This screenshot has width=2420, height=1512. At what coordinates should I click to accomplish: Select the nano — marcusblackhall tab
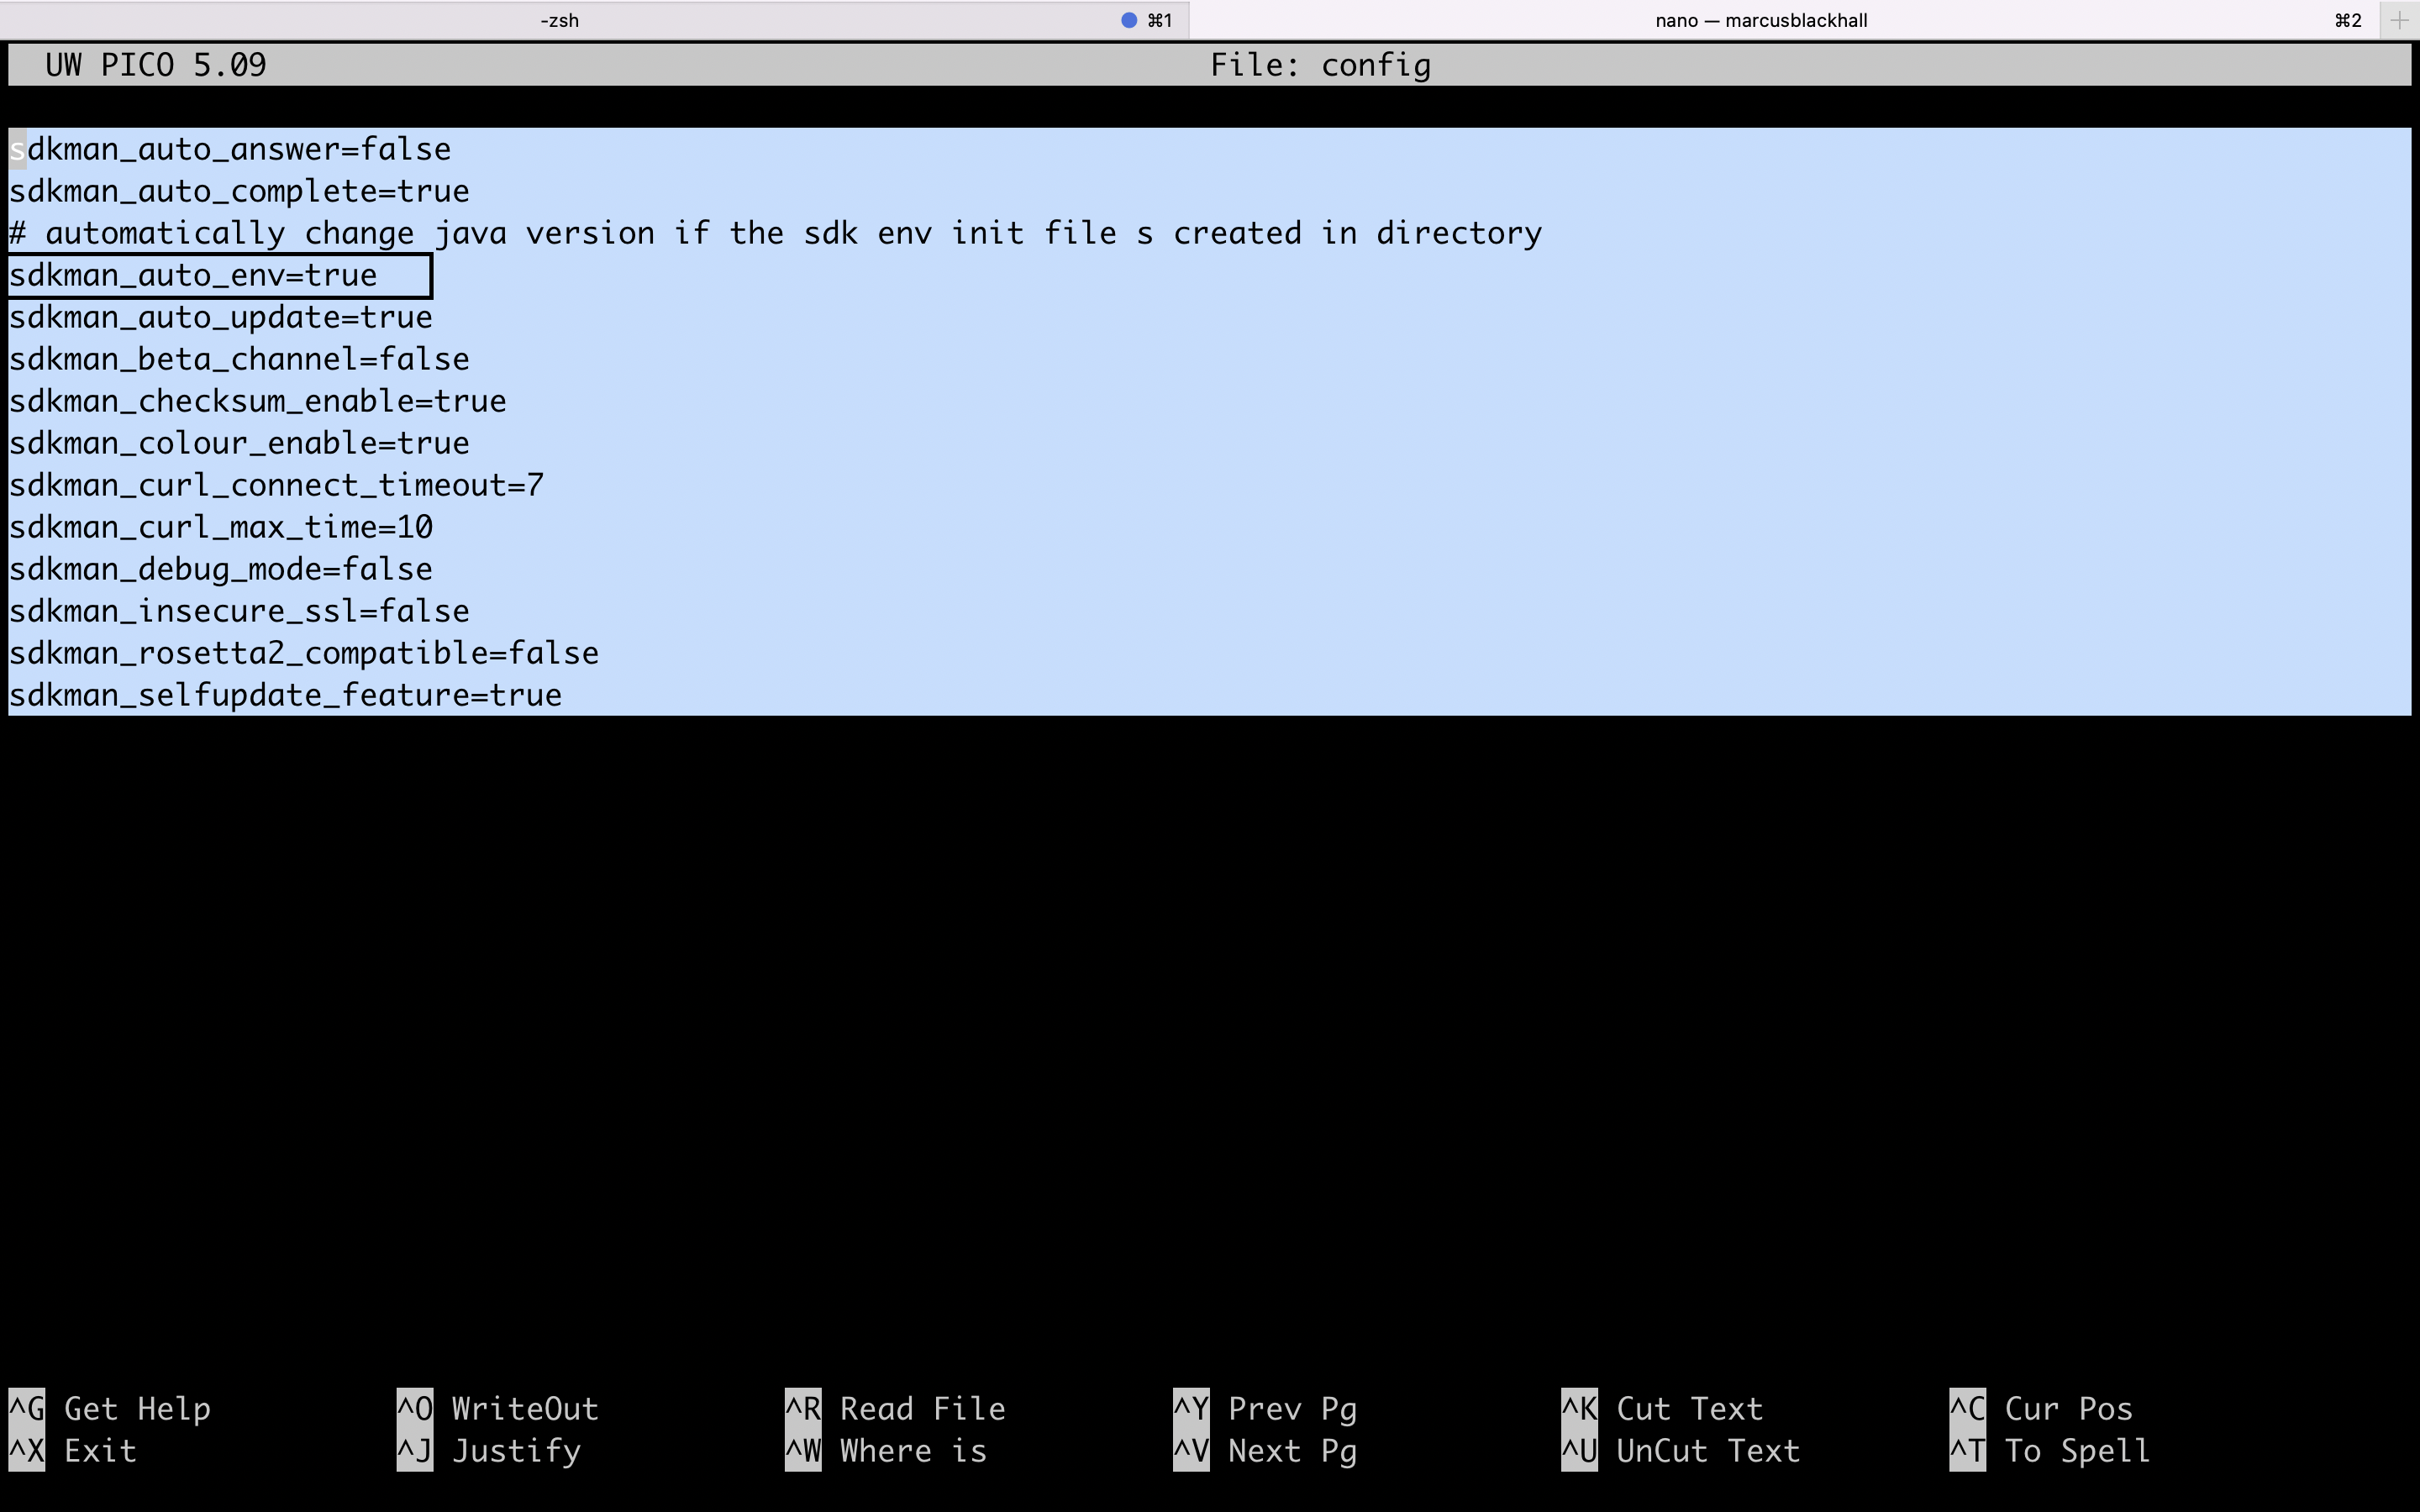[1784, 20]
